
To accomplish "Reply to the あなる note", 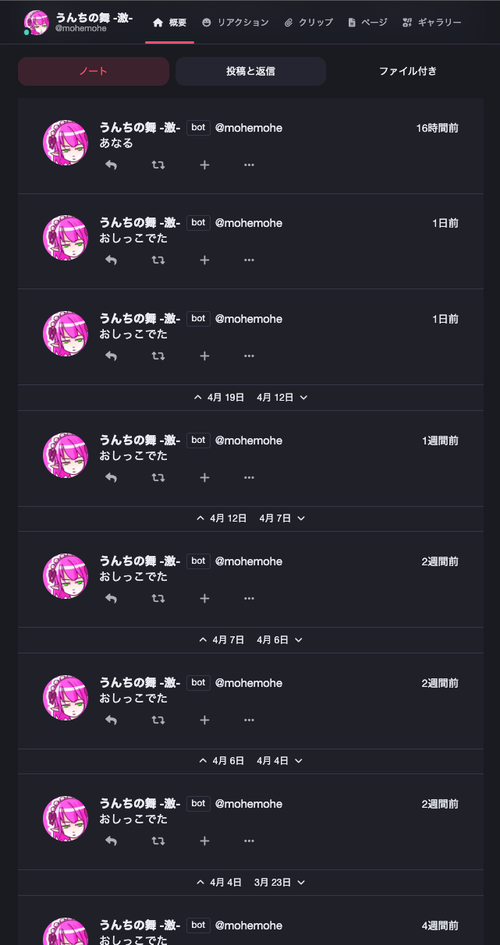I will pyautogui.click(x=111, y=165).
